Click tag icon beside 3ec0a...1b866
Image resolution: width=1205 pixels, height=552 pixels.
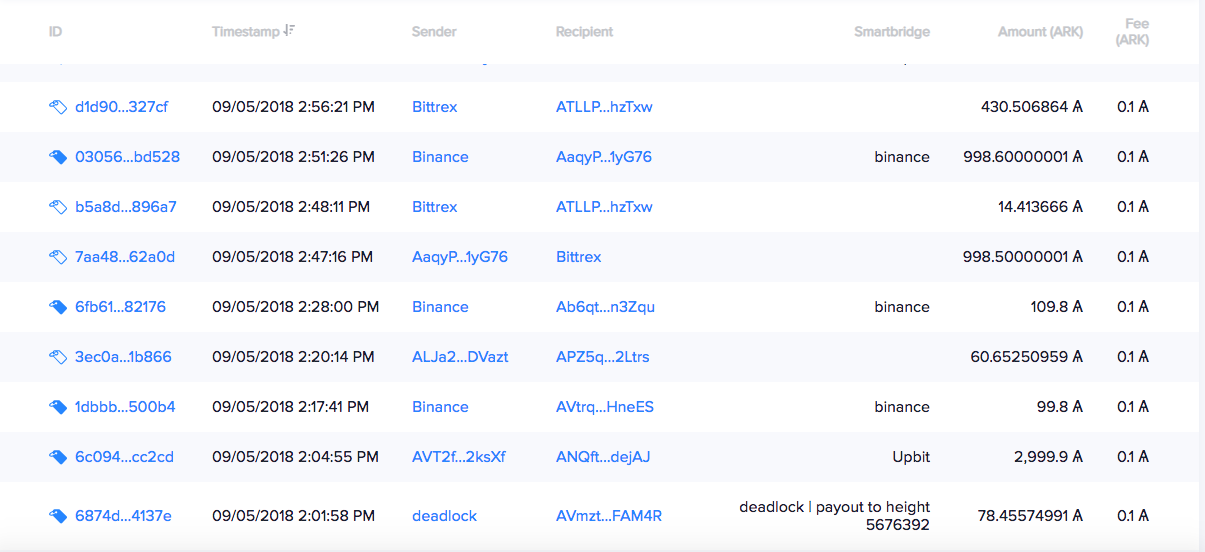(58, 357)
